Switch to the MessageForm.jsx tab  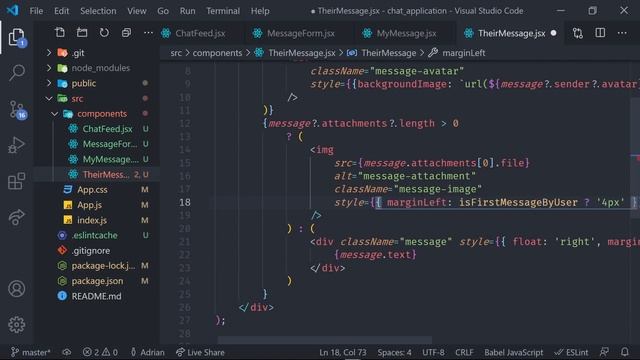click(x=300, y=33)
